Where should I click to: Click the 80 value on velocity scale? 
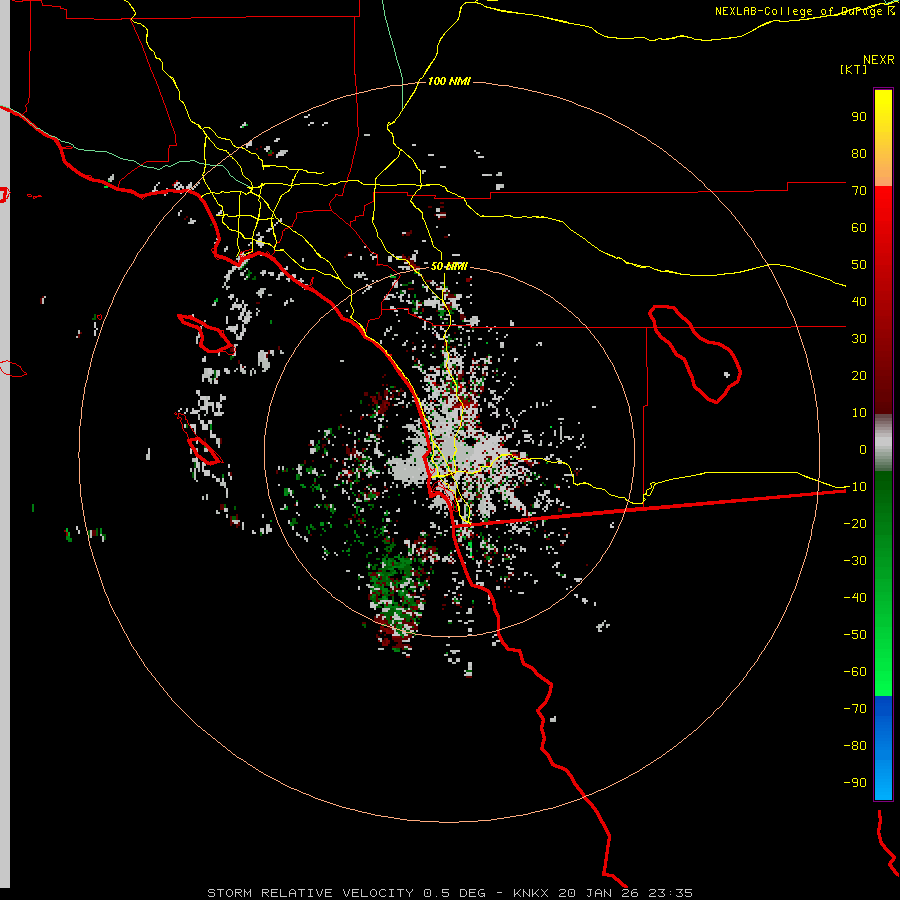tap(859, 153)
